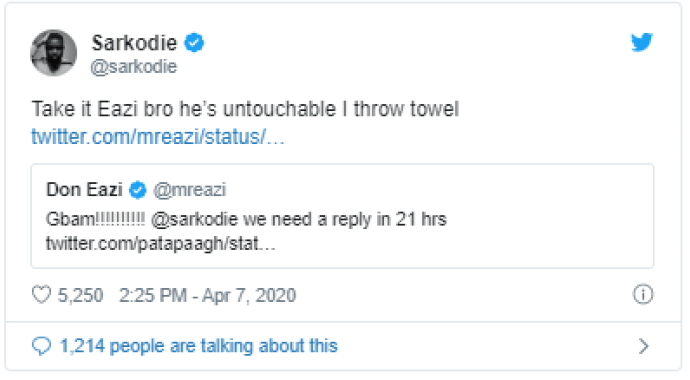Click the Twitter bird logo icon
The image size is (690, 380).
[642, 42]
